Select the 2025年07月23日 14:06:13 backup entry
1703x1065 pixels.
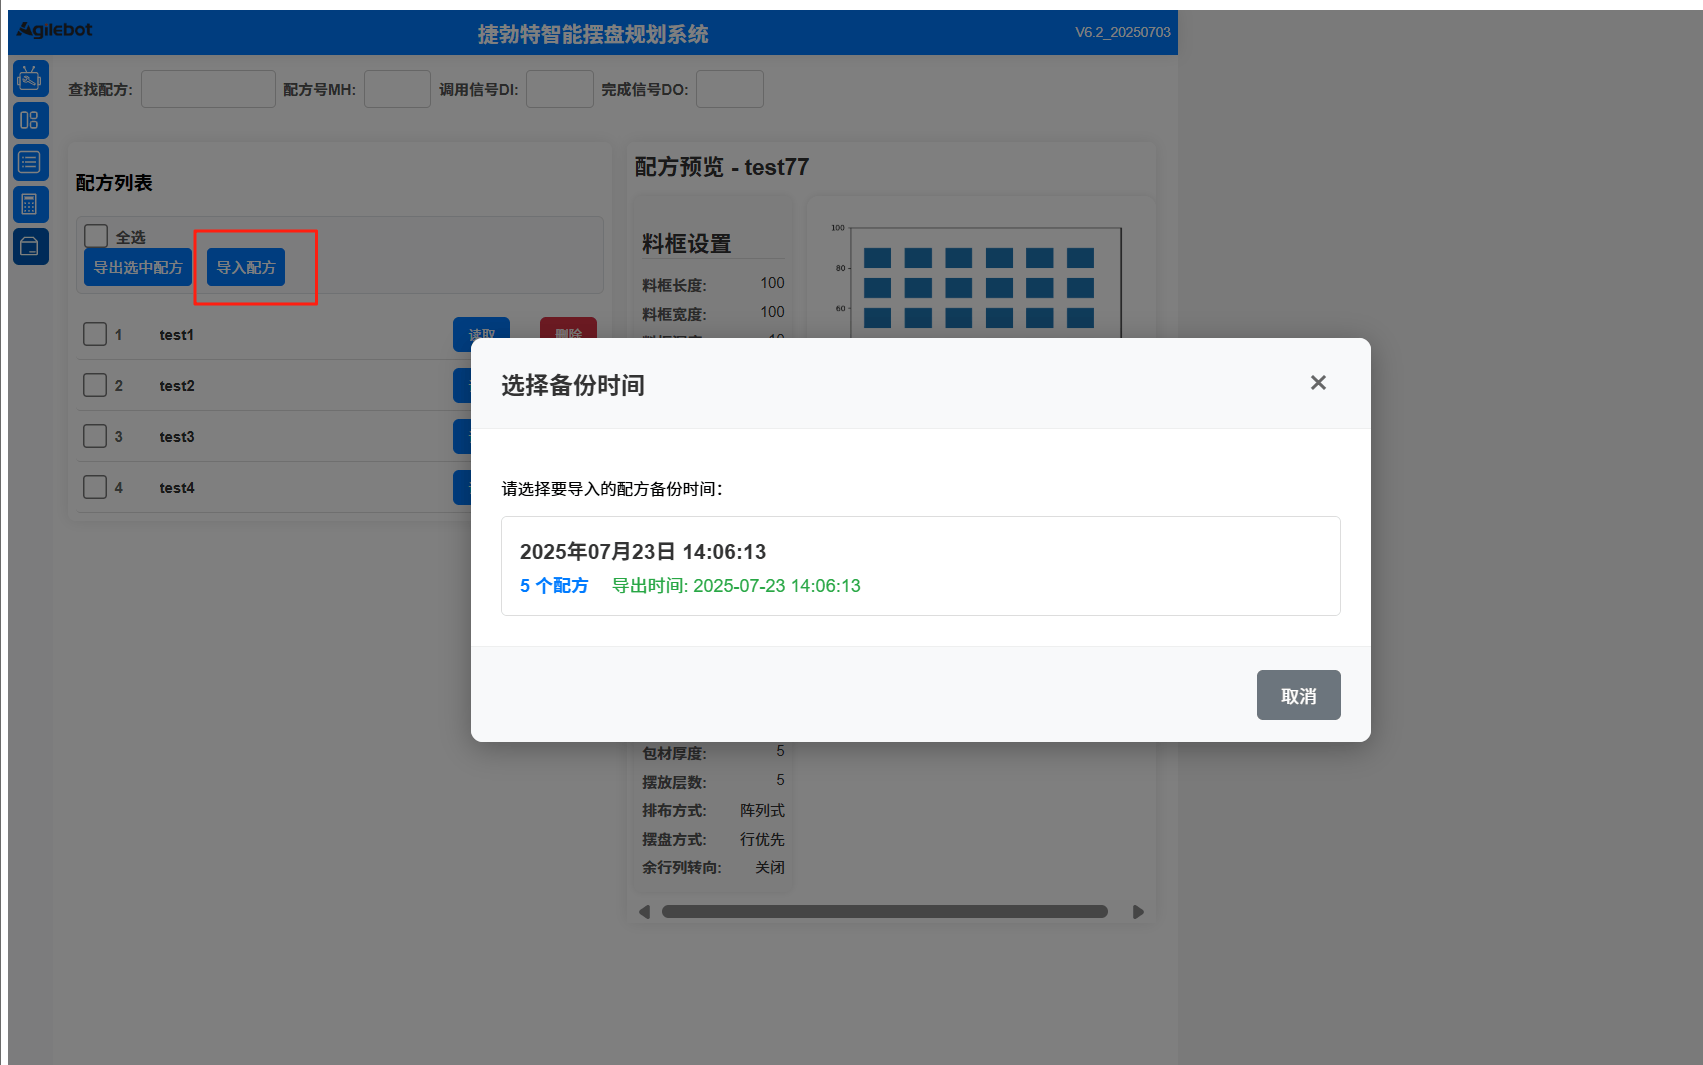coord(920,566)
